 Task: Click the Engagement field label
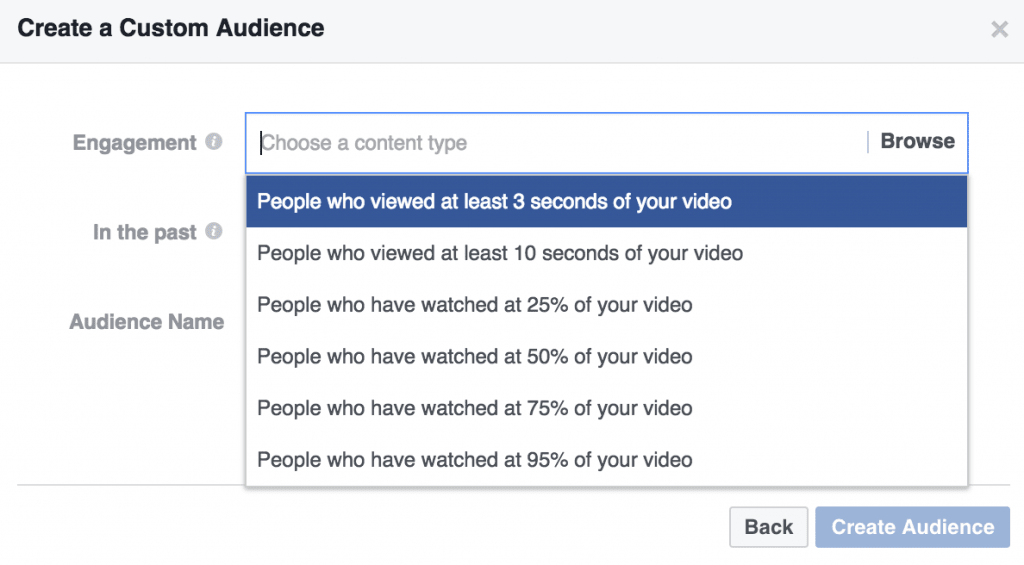coord(134,143)
